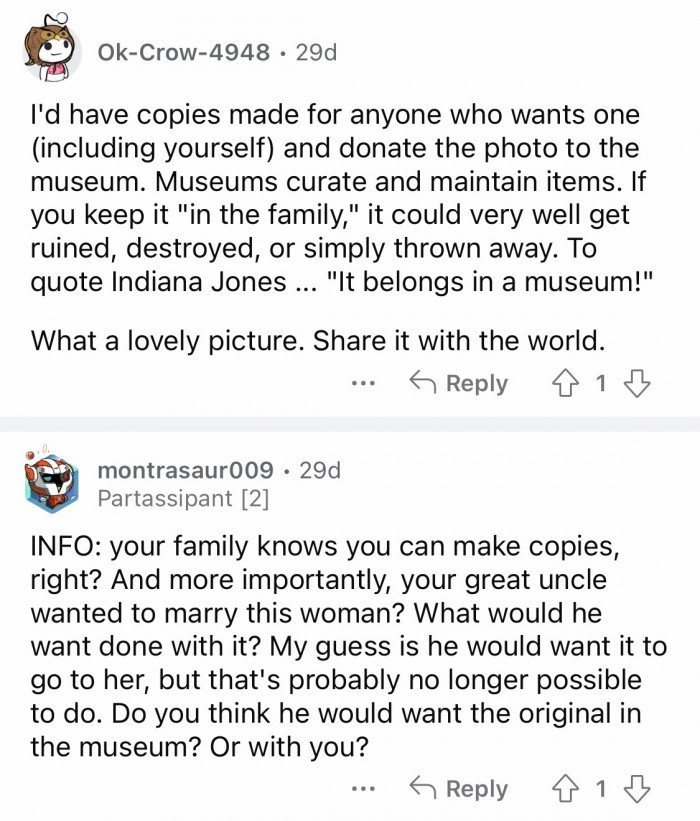Click montrasaur009's robot avatar
The image size is (700, 821).
click(51, 480)
